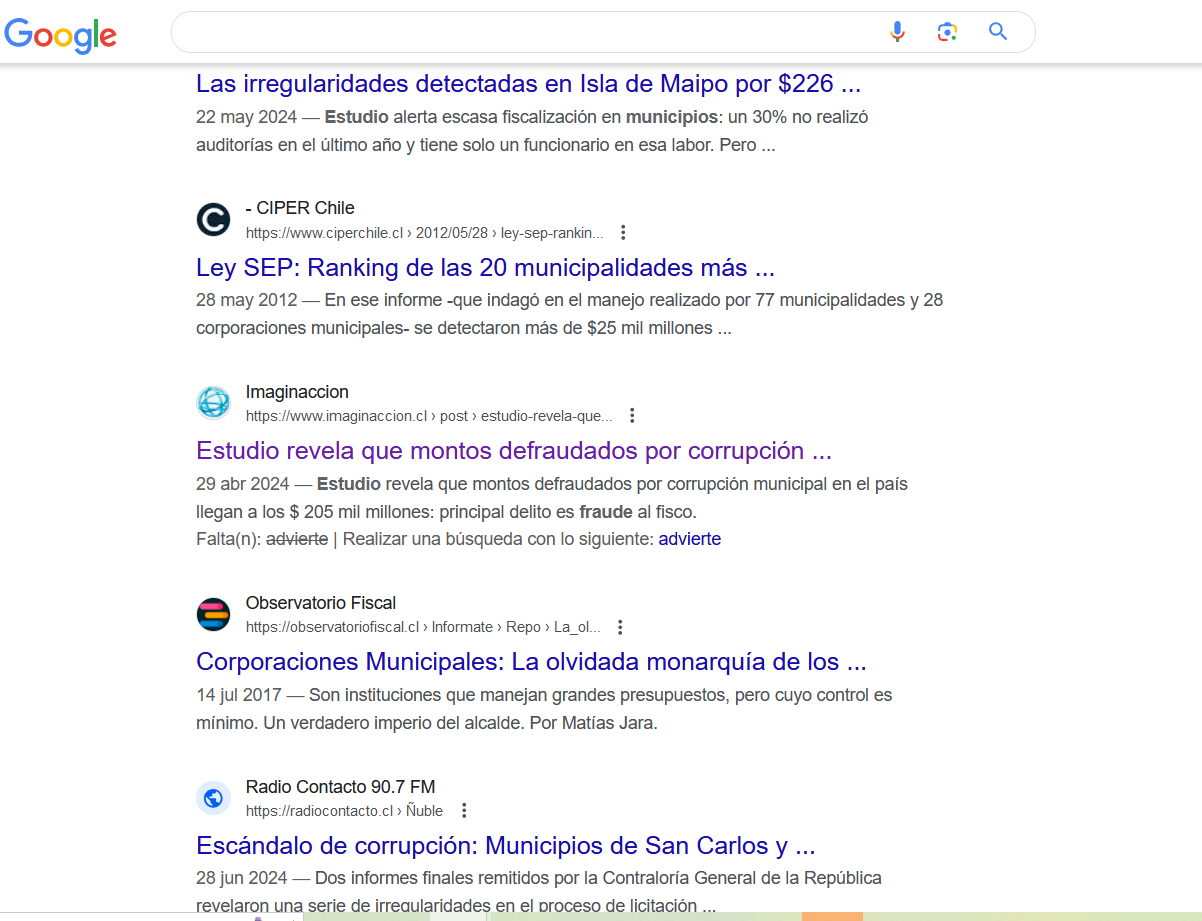
Task: Click the '- CIPER Chile' site name
Action: (x=300, y=208)
